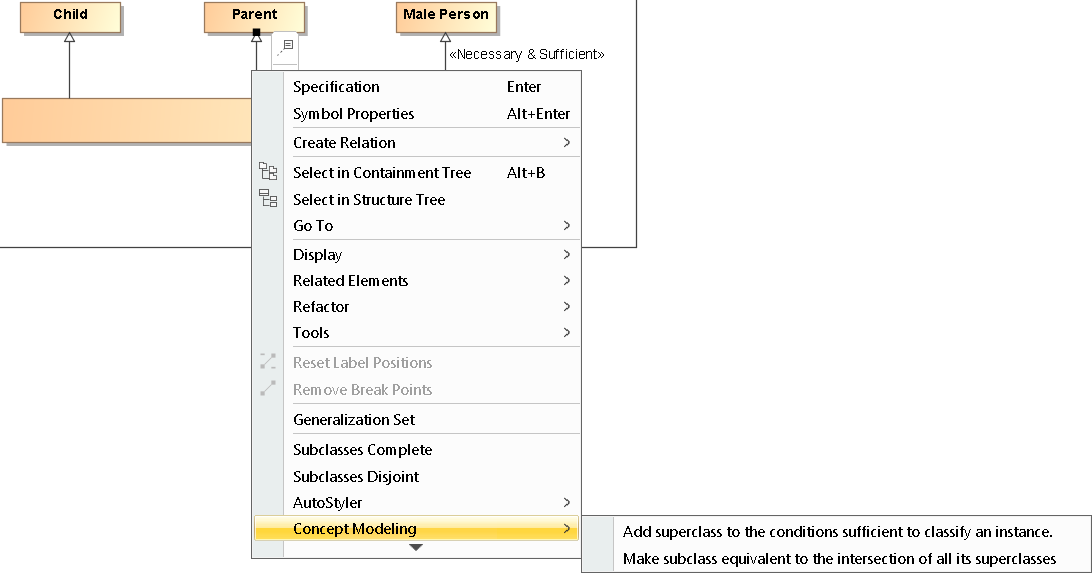Add superclass to sufficient conditions

pyautogui.click(x=837, y=532)
